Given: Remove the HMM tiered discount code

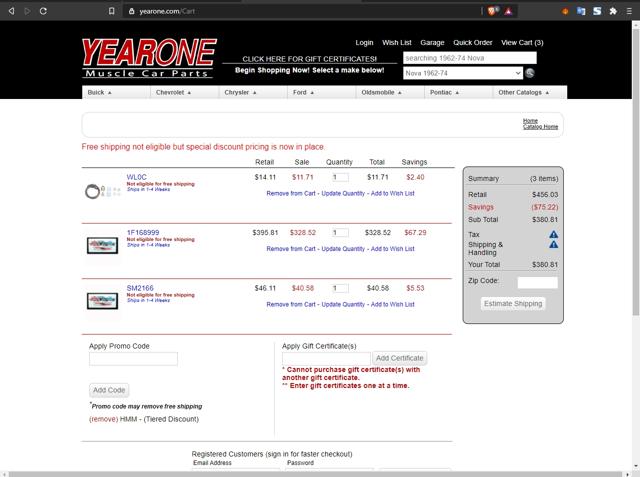Looking at the screenshot, I should point(104,419).
